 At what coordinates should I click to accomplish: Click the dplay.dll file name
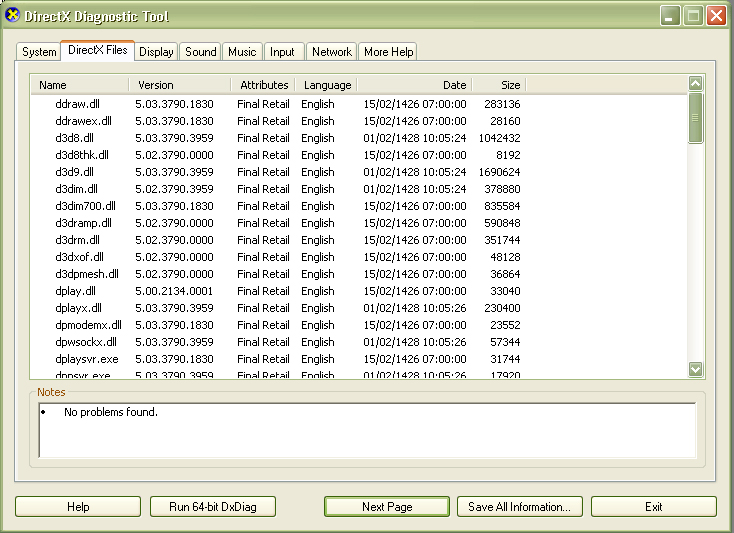[x=75, y=291]
